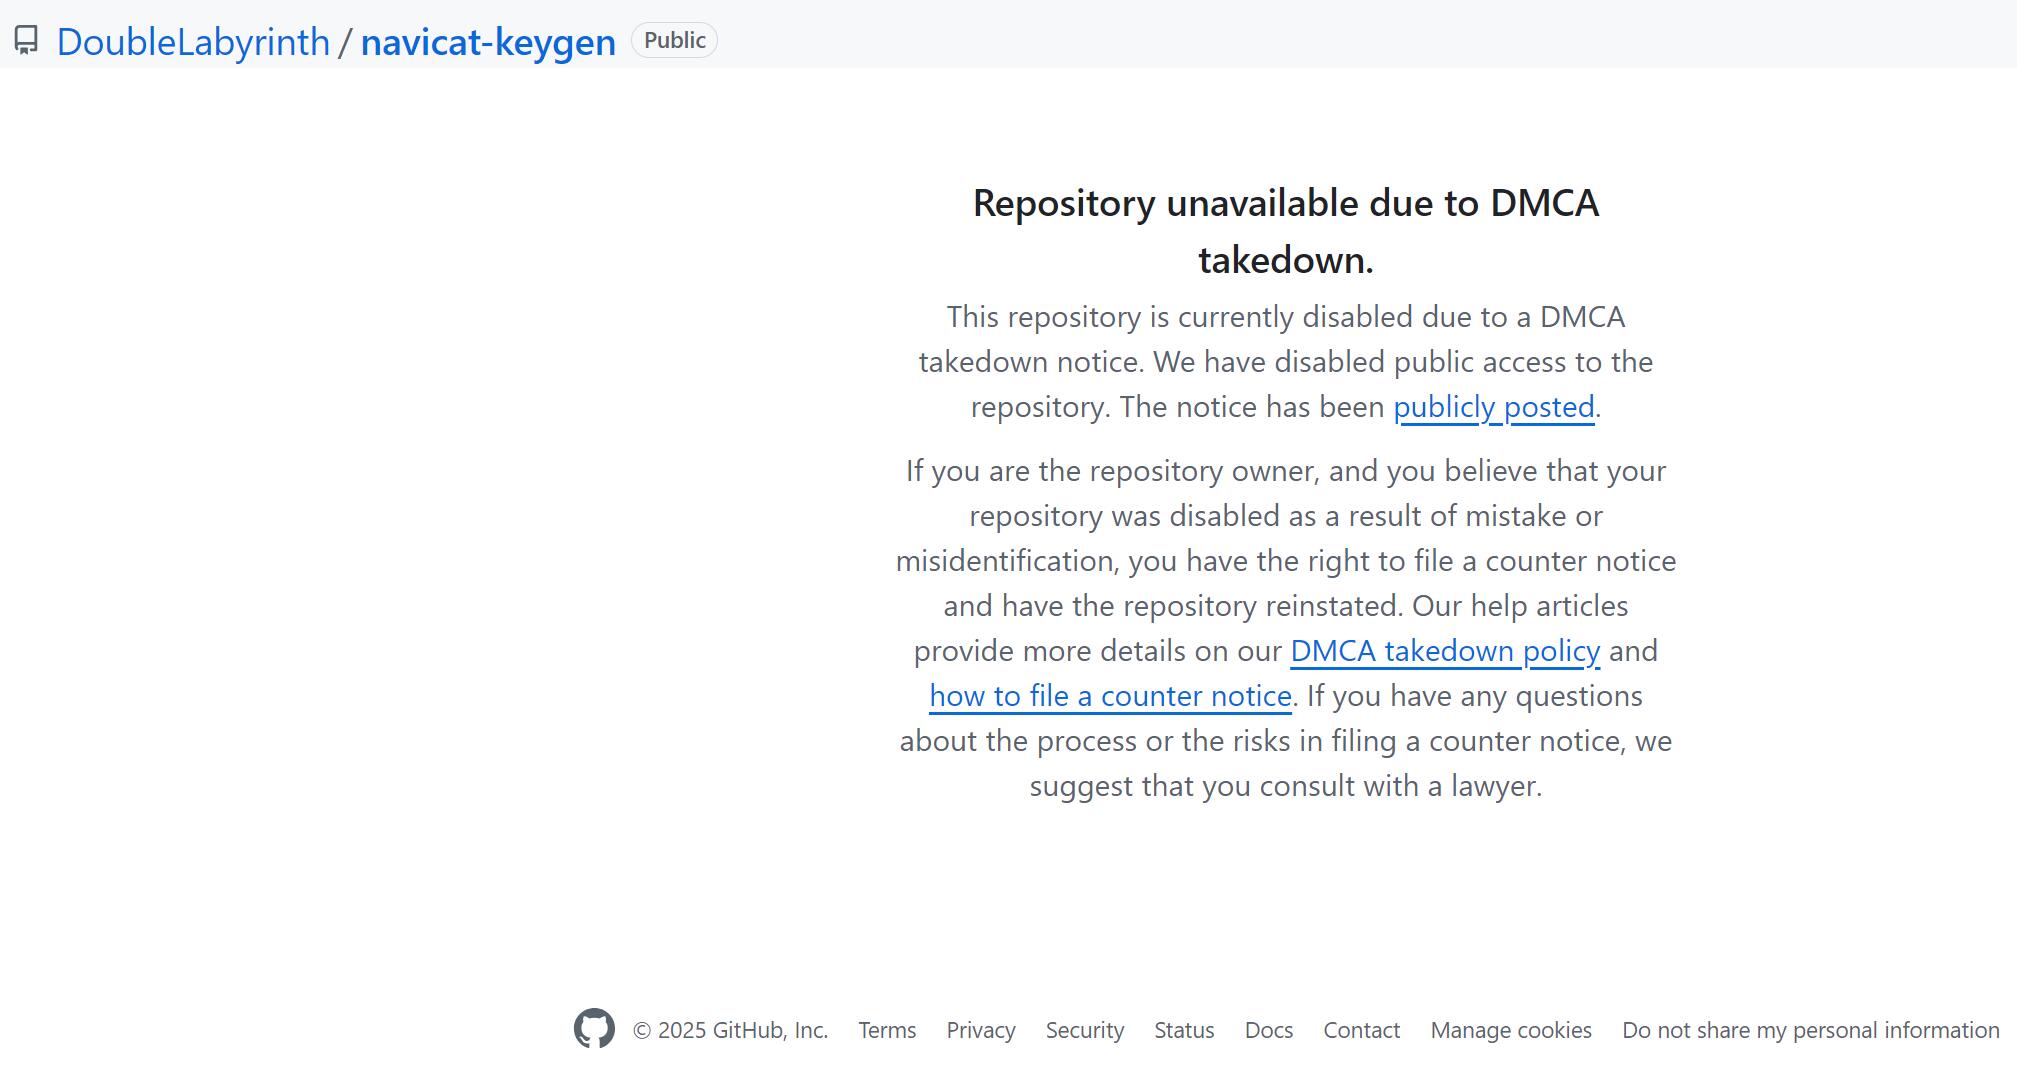Open Terms in the footer
The image size is (2017, 1077).
(887, 1030)
